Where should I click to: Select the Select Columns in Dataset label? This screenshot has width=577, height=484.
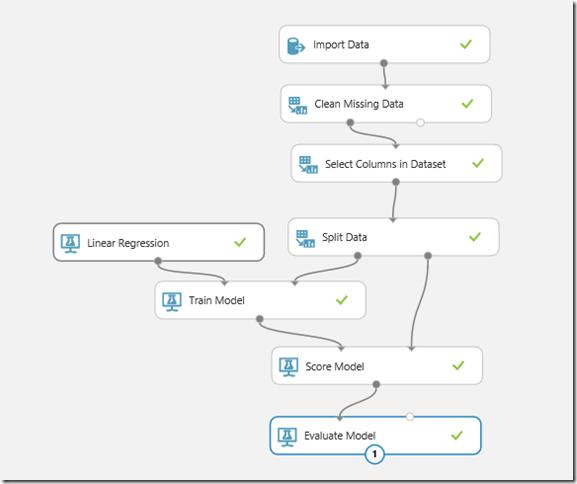tap(385, 164)
